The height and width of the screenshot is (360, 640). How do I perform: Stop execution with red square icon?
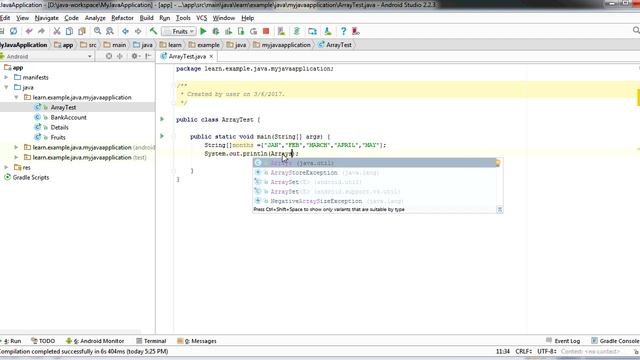[266, 31]
